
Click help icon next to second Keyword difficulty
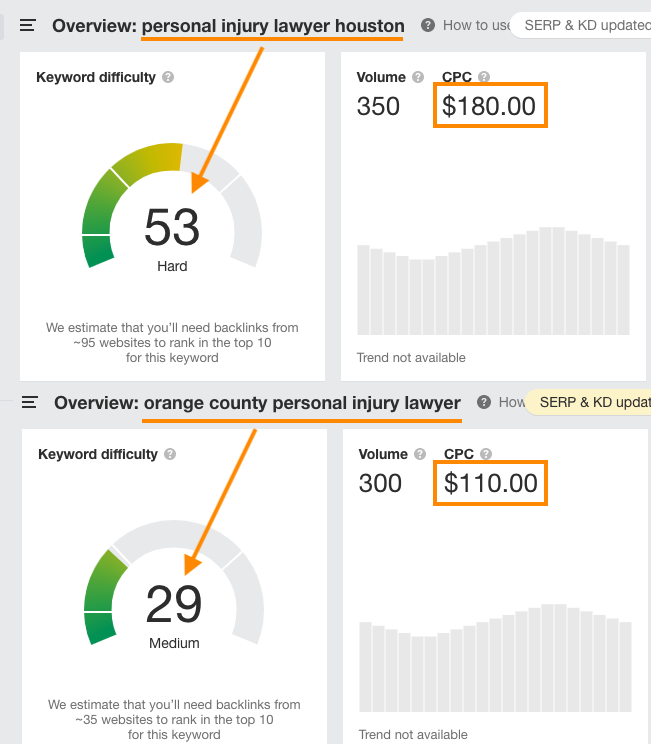point(170,454)
